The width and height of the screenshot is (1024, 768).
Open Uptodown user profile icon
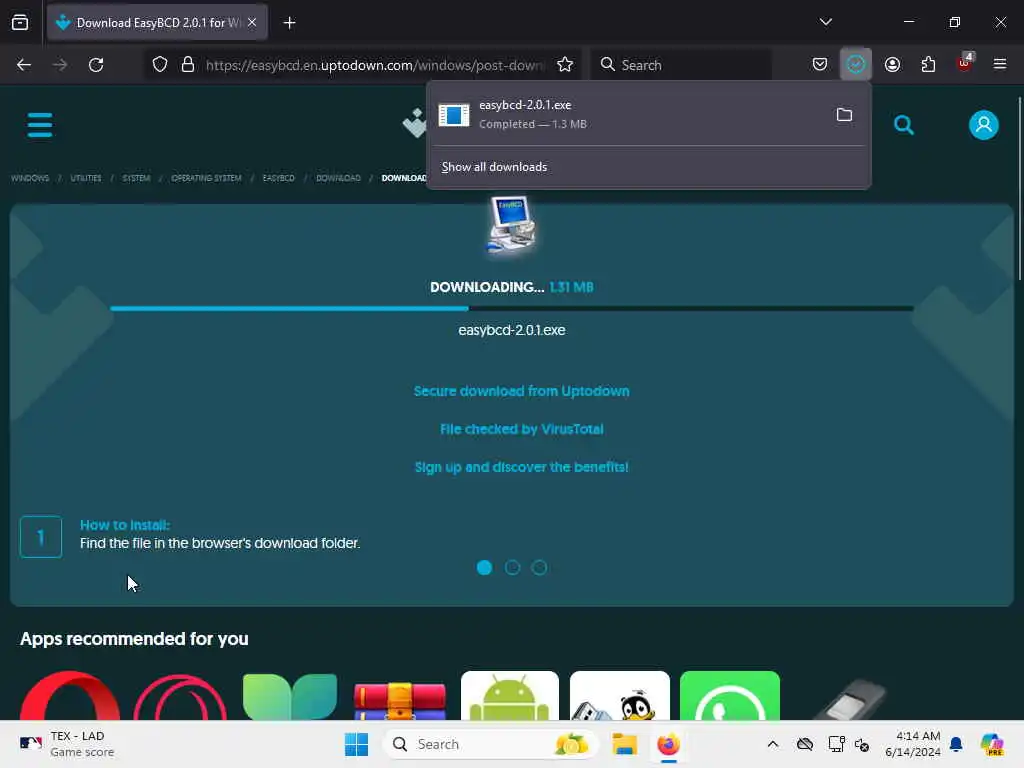[x=984, y=125]
